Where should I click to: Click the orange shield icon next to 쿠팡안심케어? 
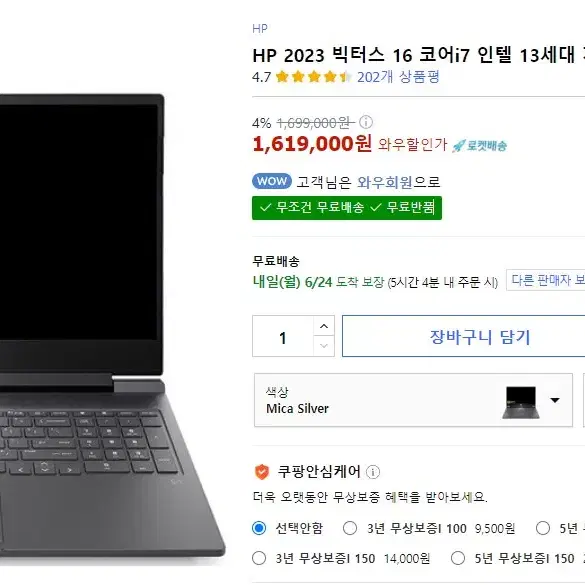point(262,472)
